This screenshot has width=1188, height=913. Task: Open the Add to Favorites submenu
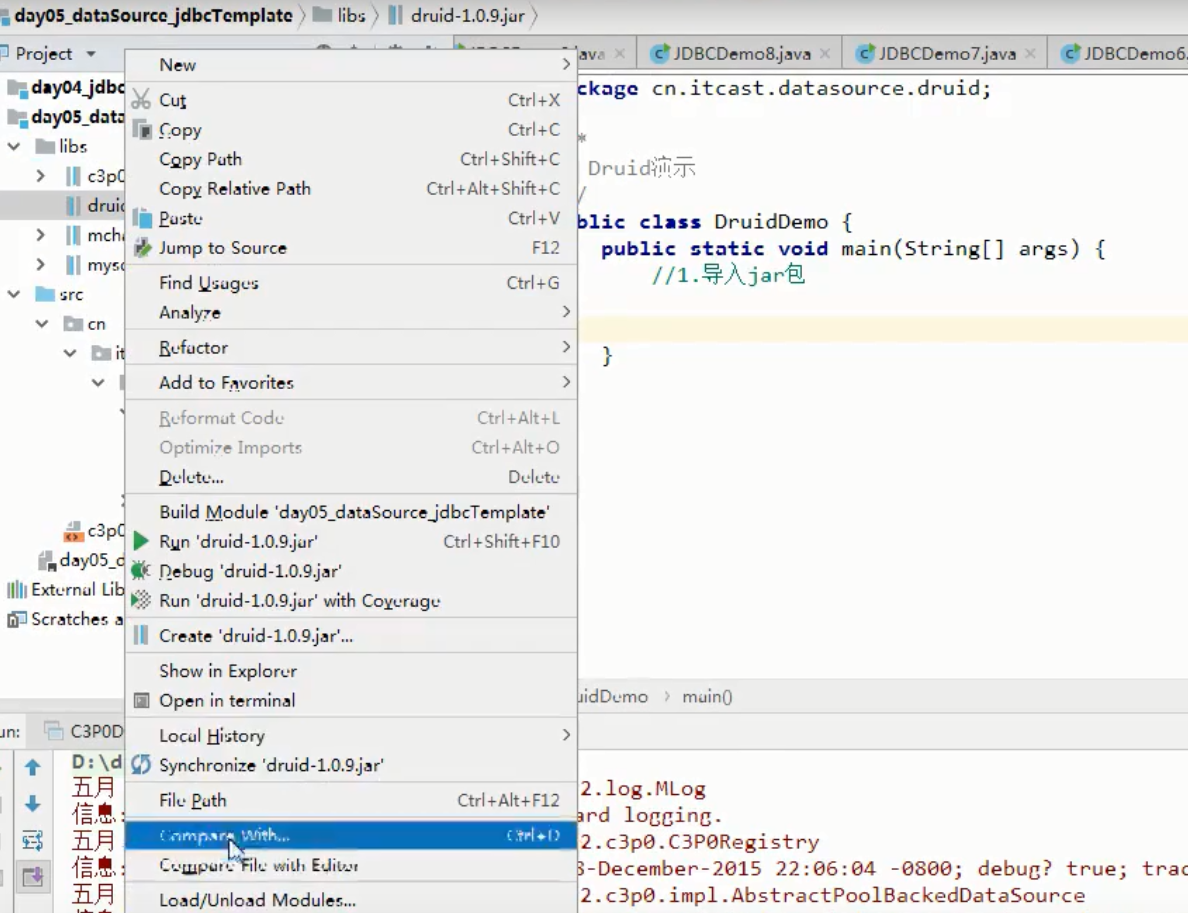pyautogui.click(x=350, y=383)
